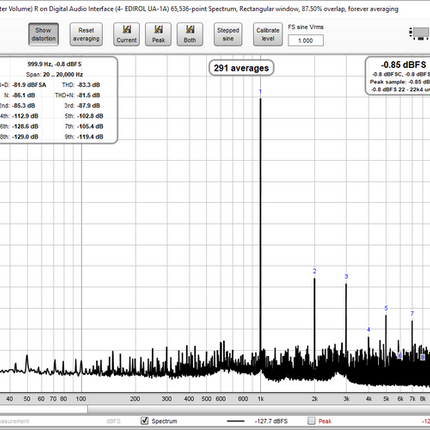
Task: Click harmonic marker 2 on the graph
Action: click(314, 271)
